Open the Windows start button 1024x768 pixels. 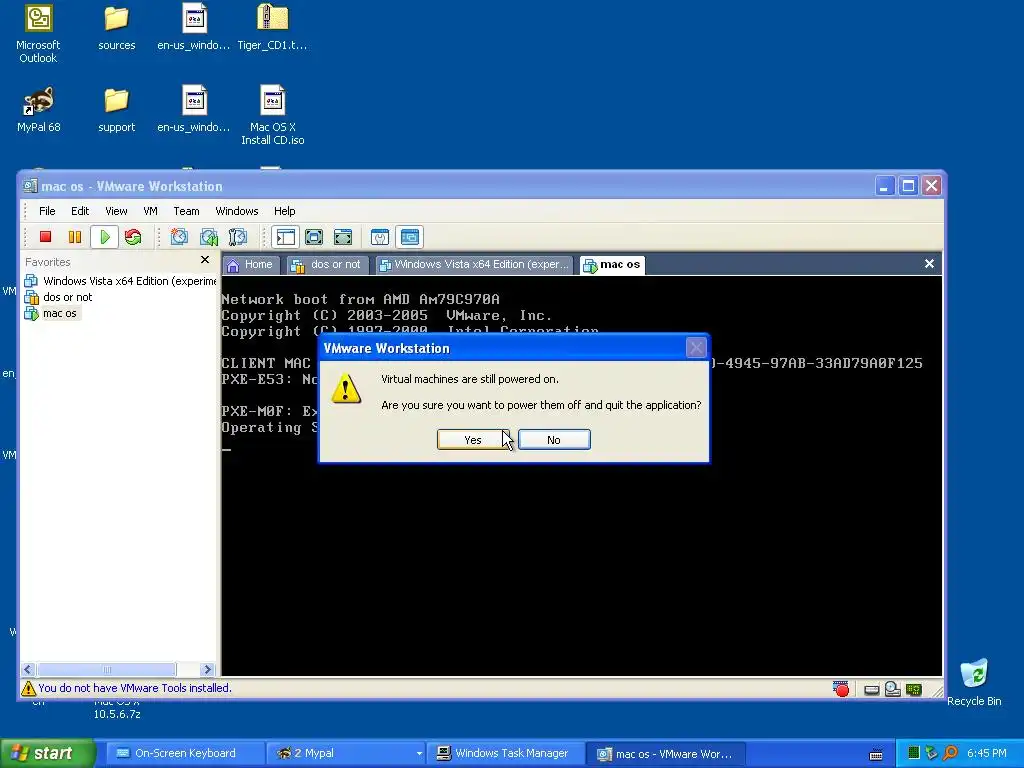click(x=47, y=753)
